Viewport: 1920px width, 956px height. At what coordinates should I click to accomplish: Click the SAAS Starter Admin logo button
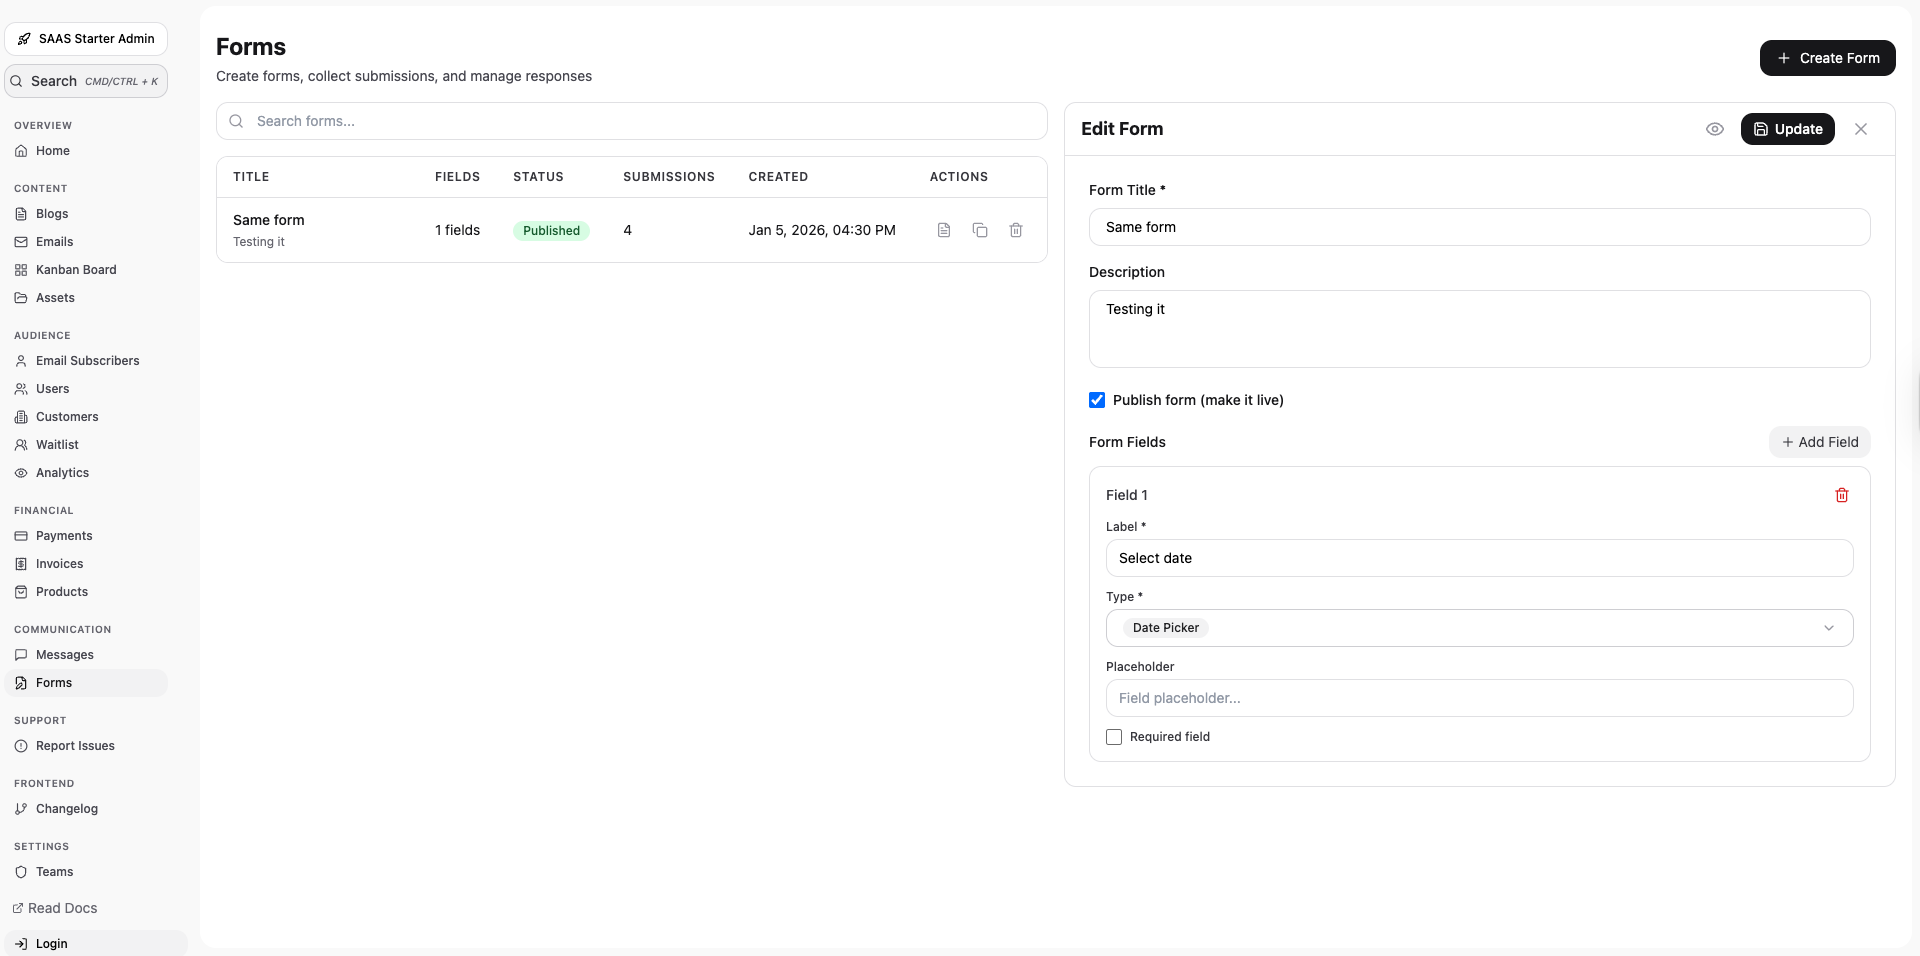coord(86,39)
